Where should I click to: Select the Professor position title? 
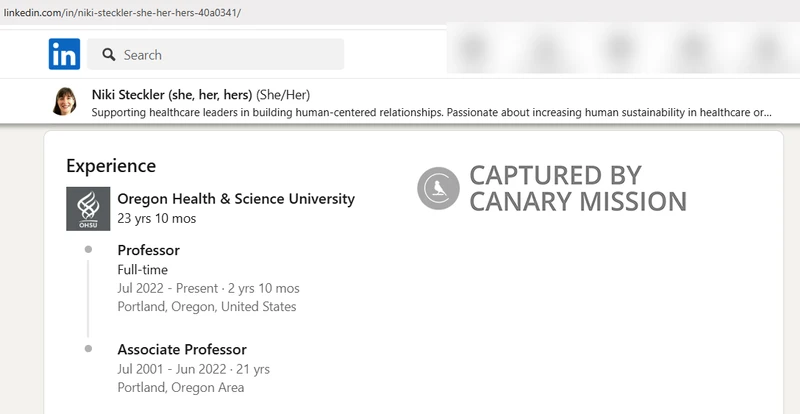(148, 250)
